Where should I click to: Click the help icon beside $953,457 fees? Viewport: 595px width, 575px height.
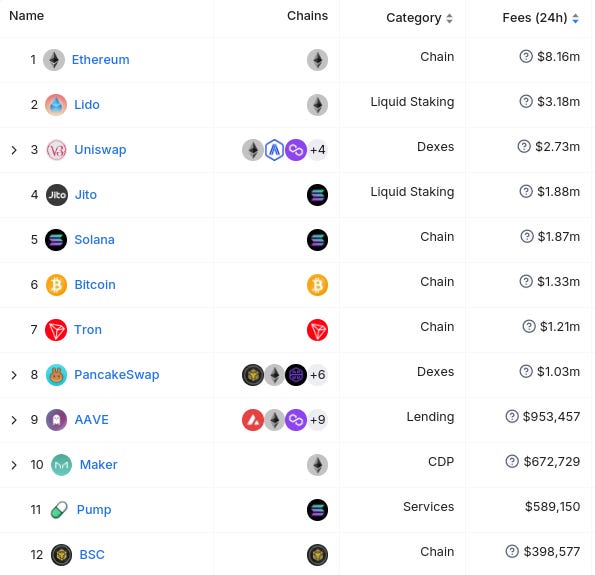[512, 416]
